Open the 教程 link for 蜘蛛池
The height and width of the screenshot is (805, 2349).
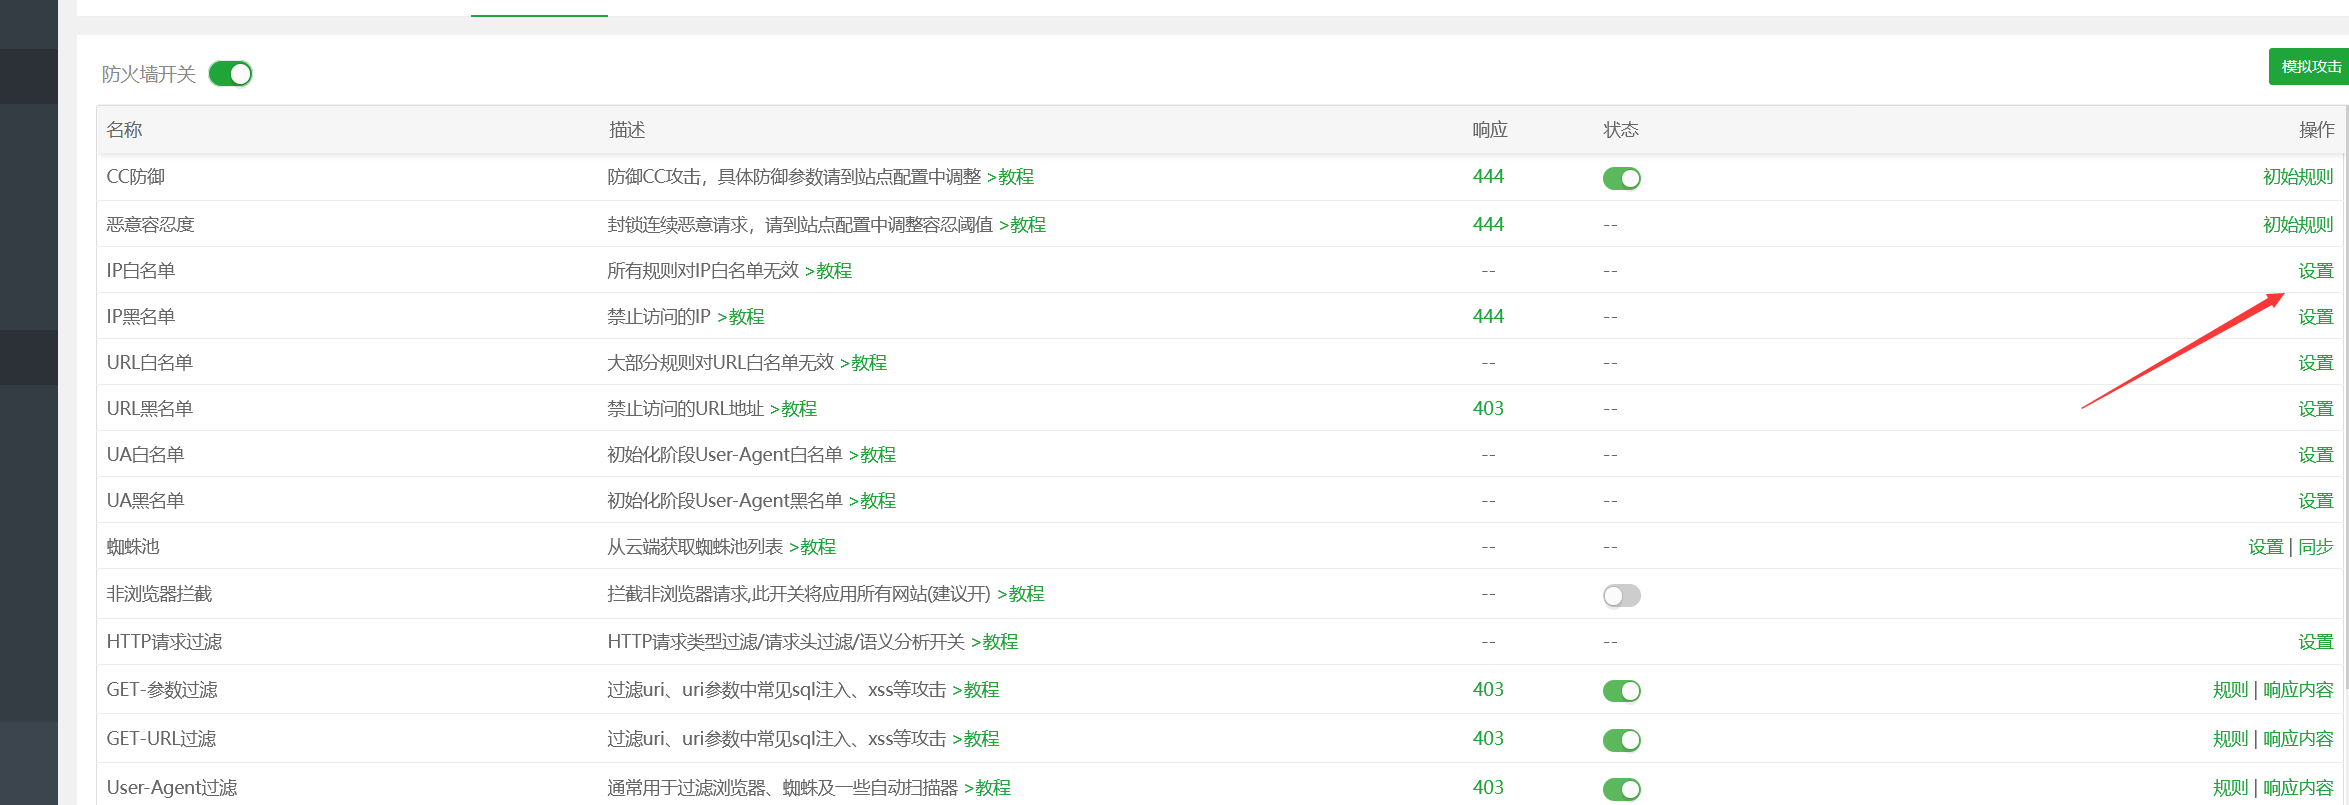click(x=813, y=547)
